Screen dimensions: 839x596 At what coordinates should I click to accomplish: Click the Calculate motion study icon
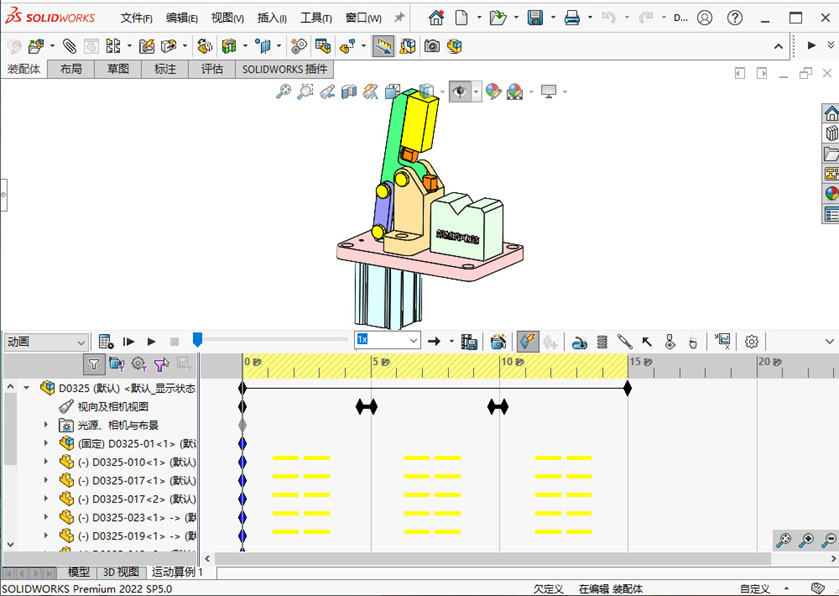[x=106, y=341]
